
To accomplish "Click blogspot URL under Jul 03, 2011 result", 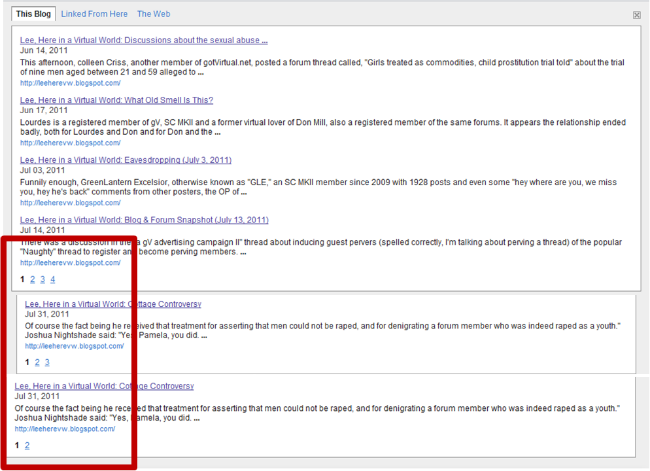I will click(x=70, y=203).
